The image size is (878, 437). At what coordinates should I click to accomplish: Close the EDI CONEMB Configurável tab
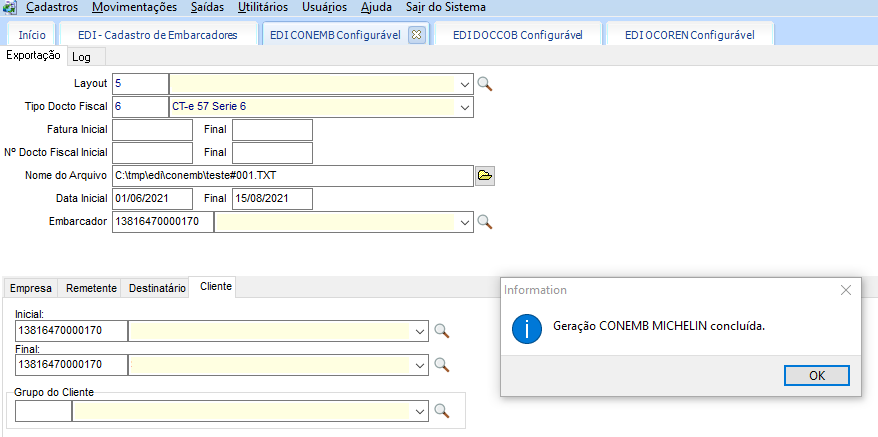[417, 34]
